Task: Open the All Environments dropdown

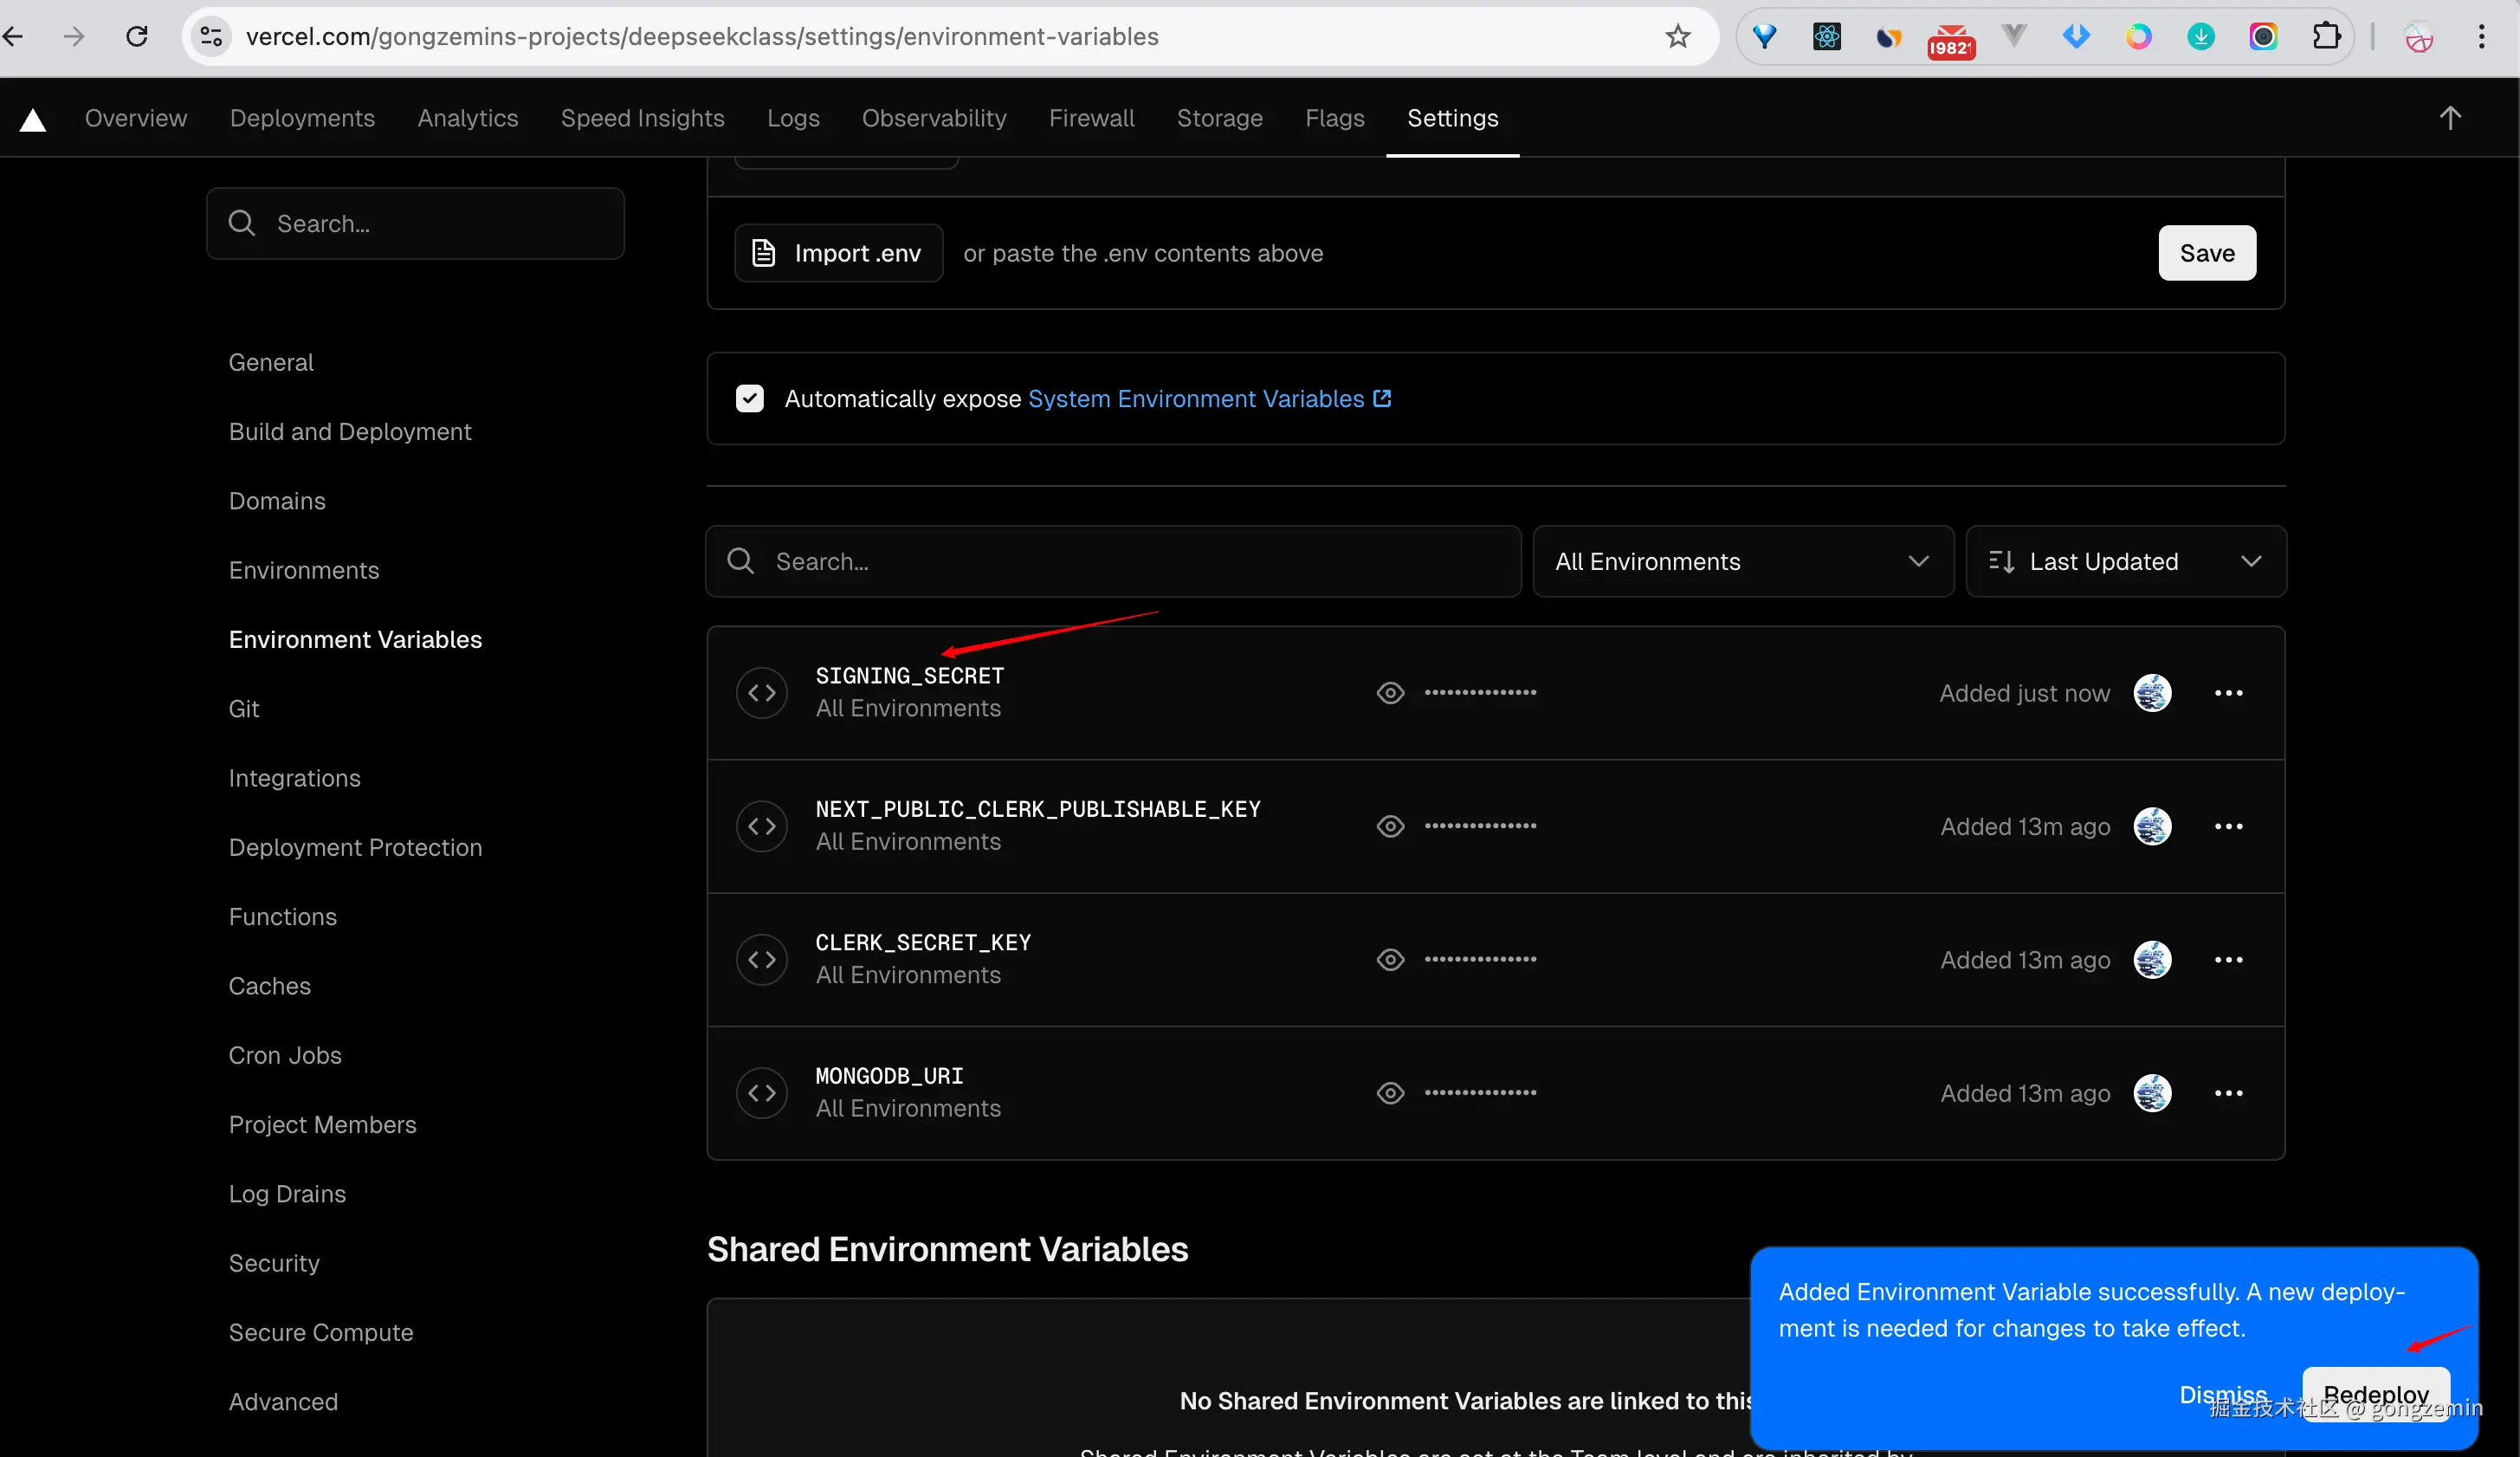Action: (x=1743, y=562)
